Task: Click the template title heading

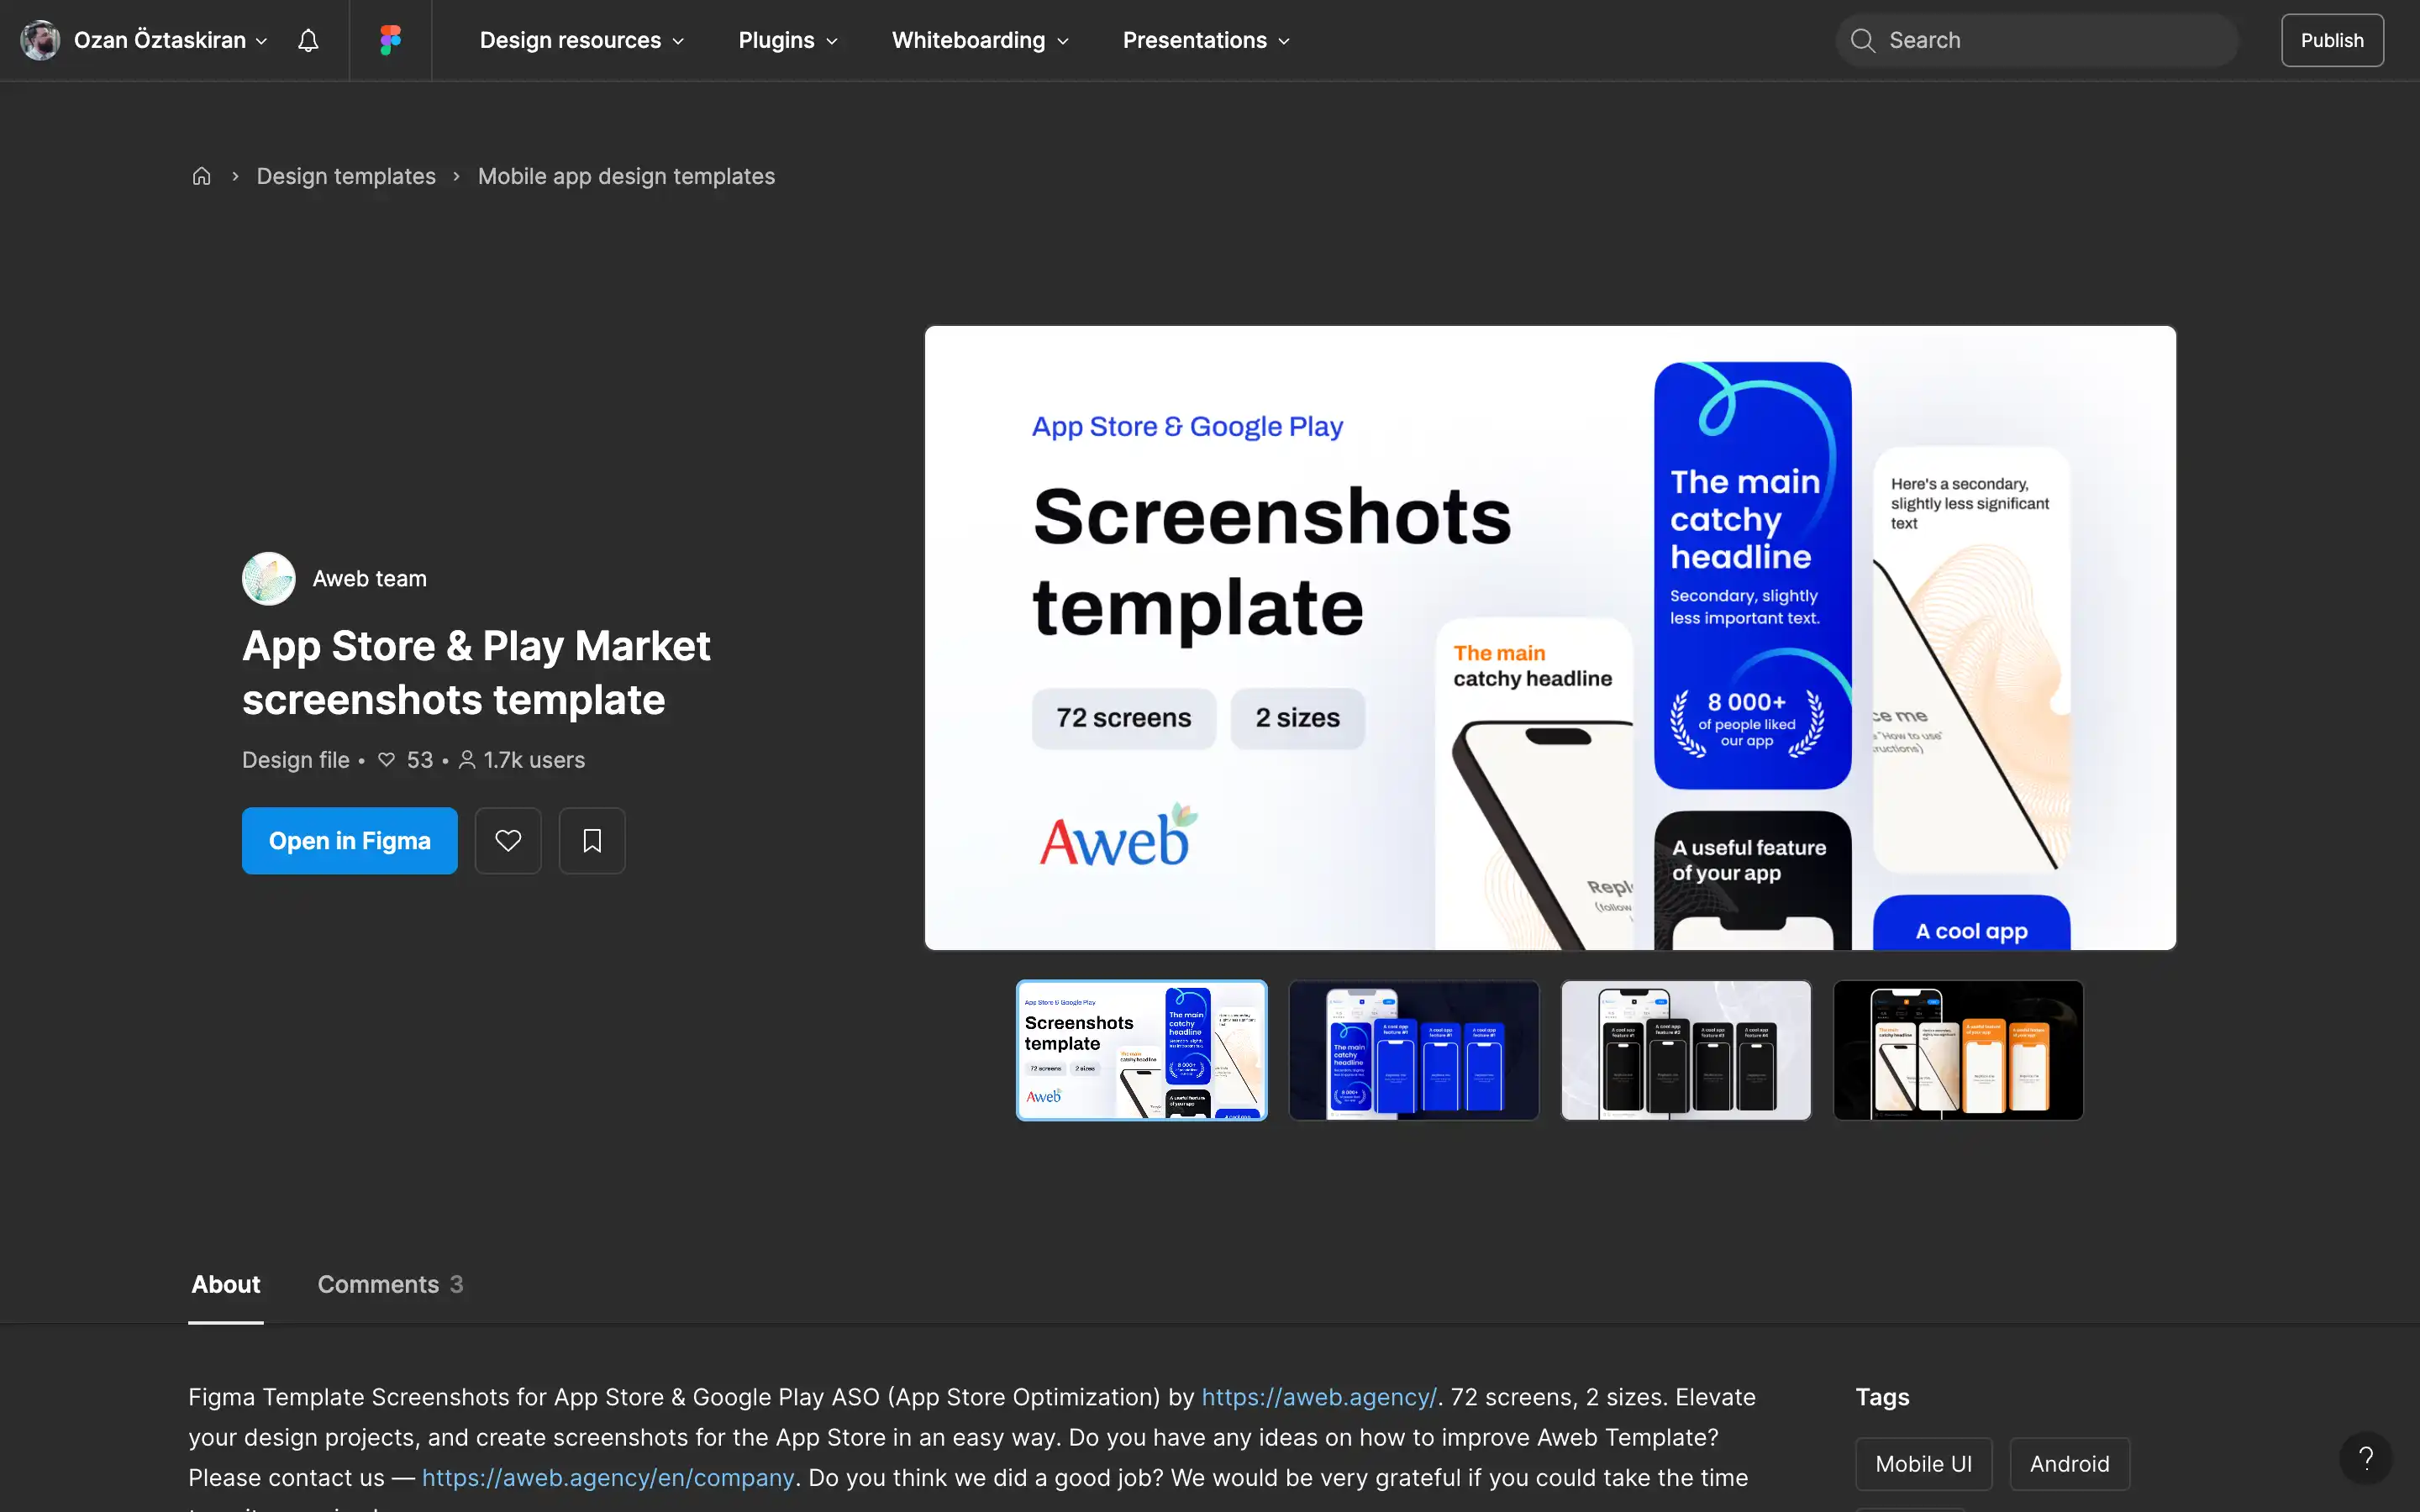Action: point(476,673)
